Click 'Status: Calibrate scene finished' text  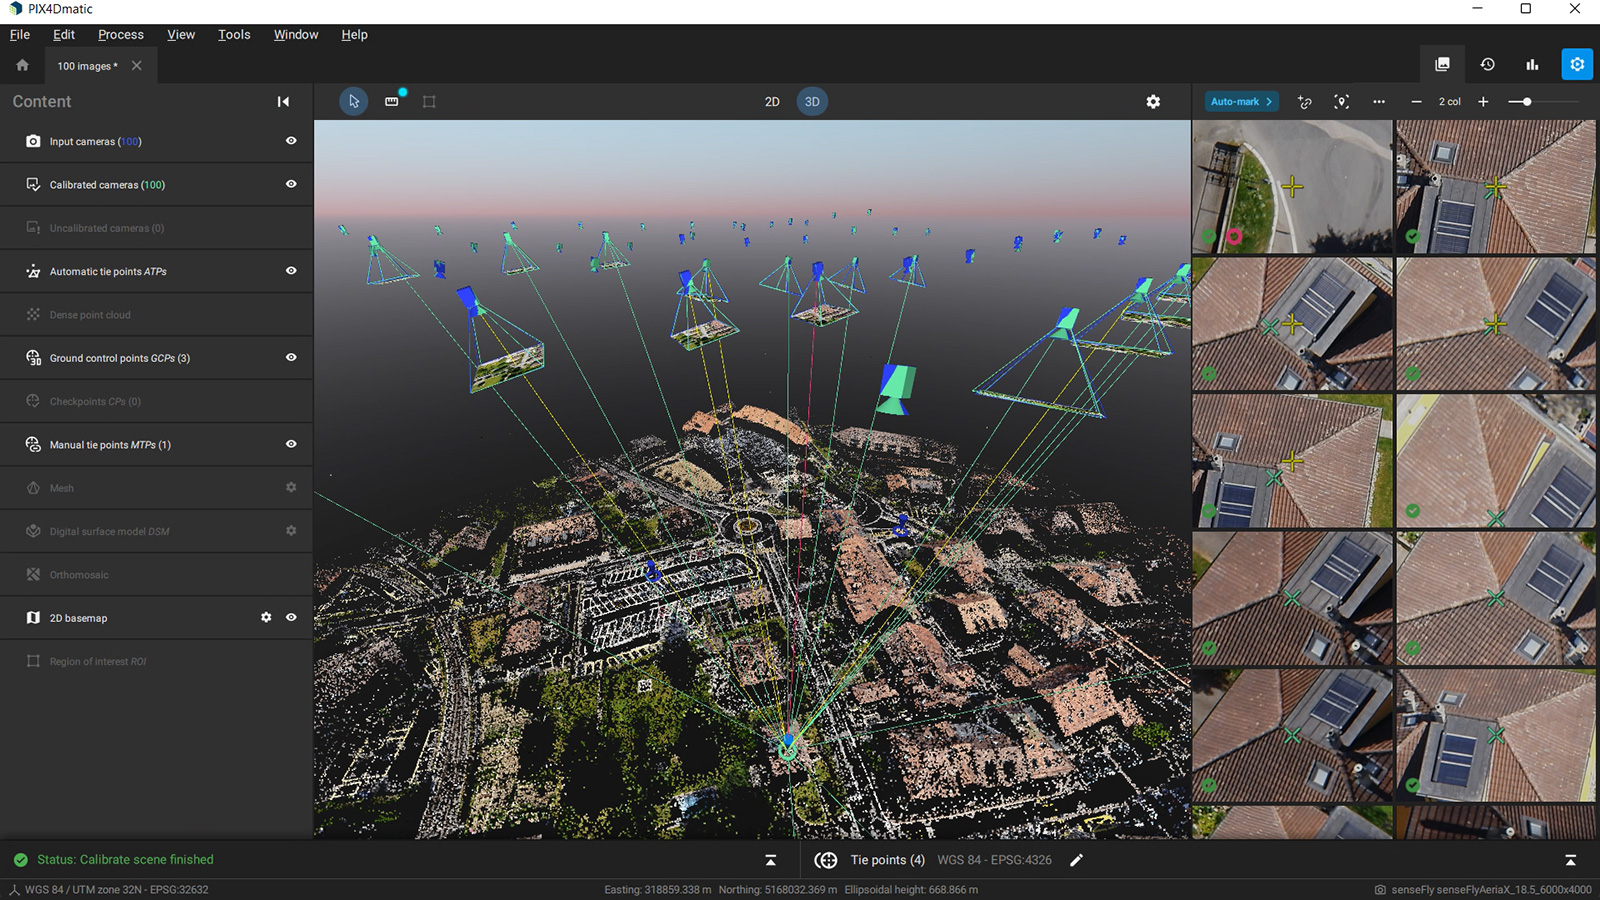click(x=125, y=860)
